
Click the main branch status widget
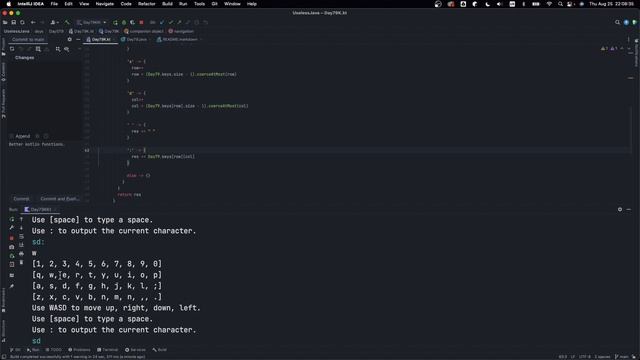tap(622, 357)
